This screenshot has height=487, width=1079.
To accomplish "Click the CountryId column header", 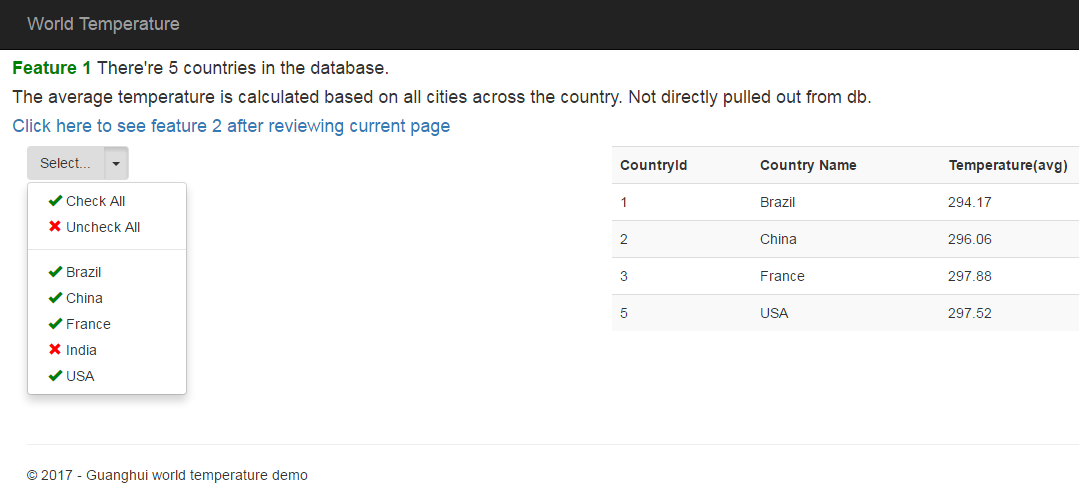I will pos(653,165).
